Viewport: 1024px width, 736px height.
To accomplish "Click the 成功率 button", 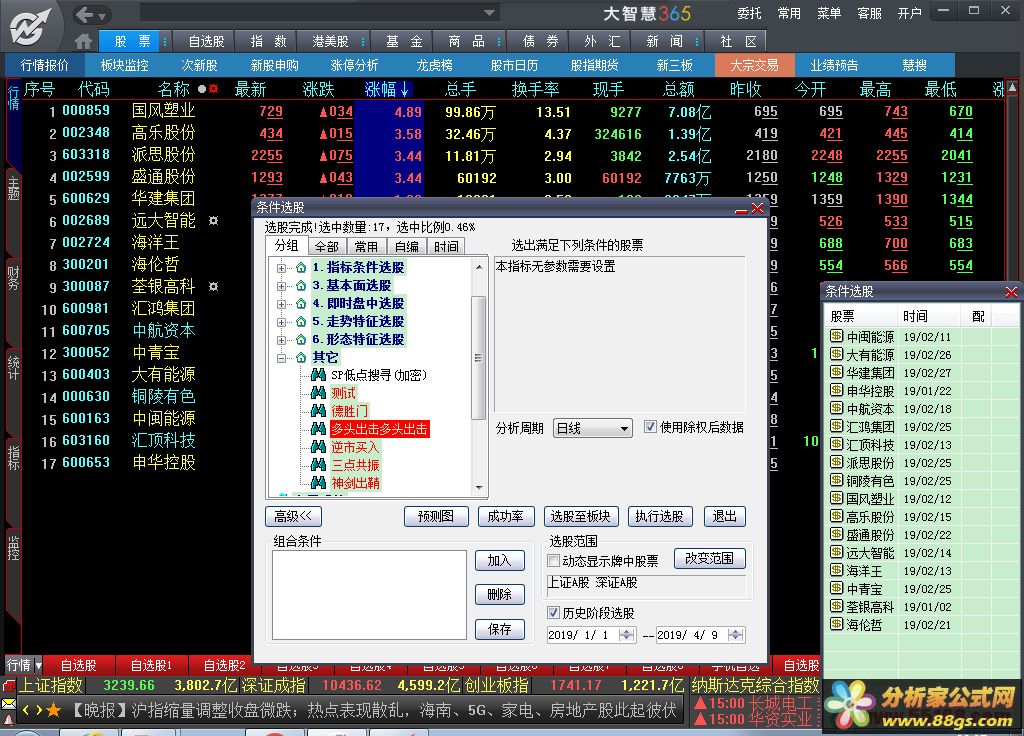I will 505,516.
